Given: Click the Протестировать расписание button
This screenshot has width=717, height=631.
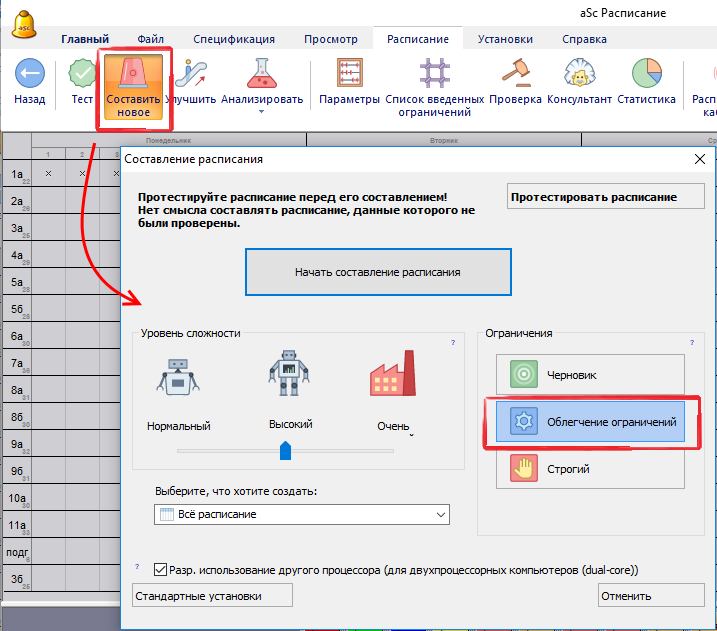Looking at the screenshot, I should tap(593, 197).
